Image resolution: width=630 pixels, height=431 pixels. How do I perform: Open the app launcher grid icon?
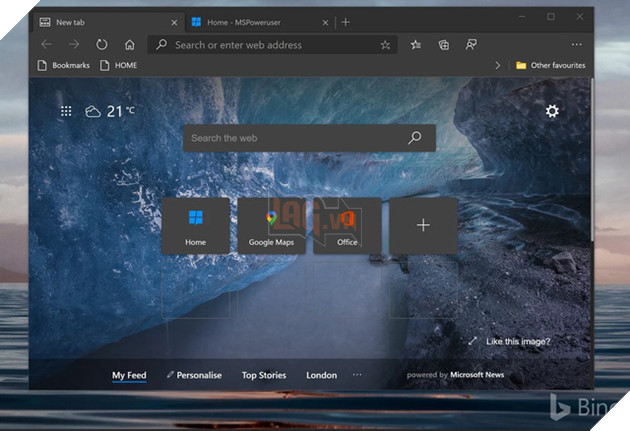pyautogui.click(x=66, y=111)
